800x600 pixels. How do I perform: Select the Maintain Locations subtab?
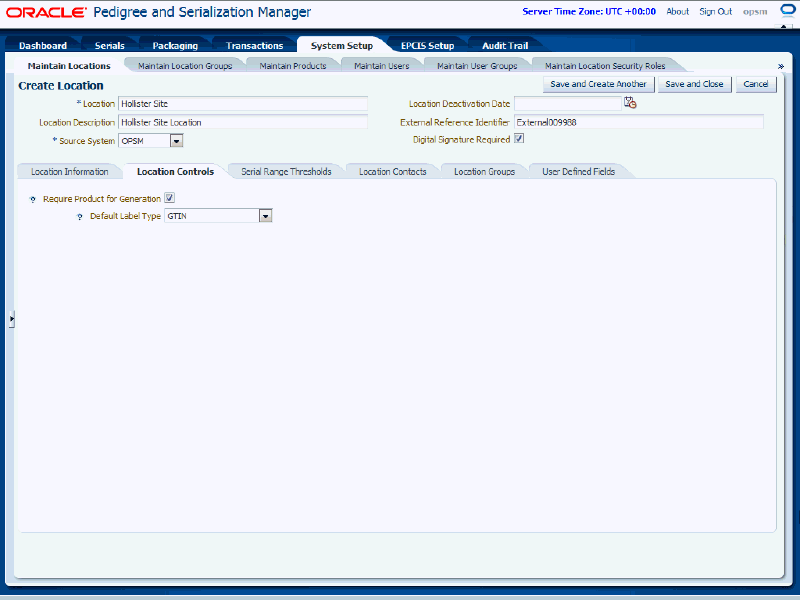(69, 66)
